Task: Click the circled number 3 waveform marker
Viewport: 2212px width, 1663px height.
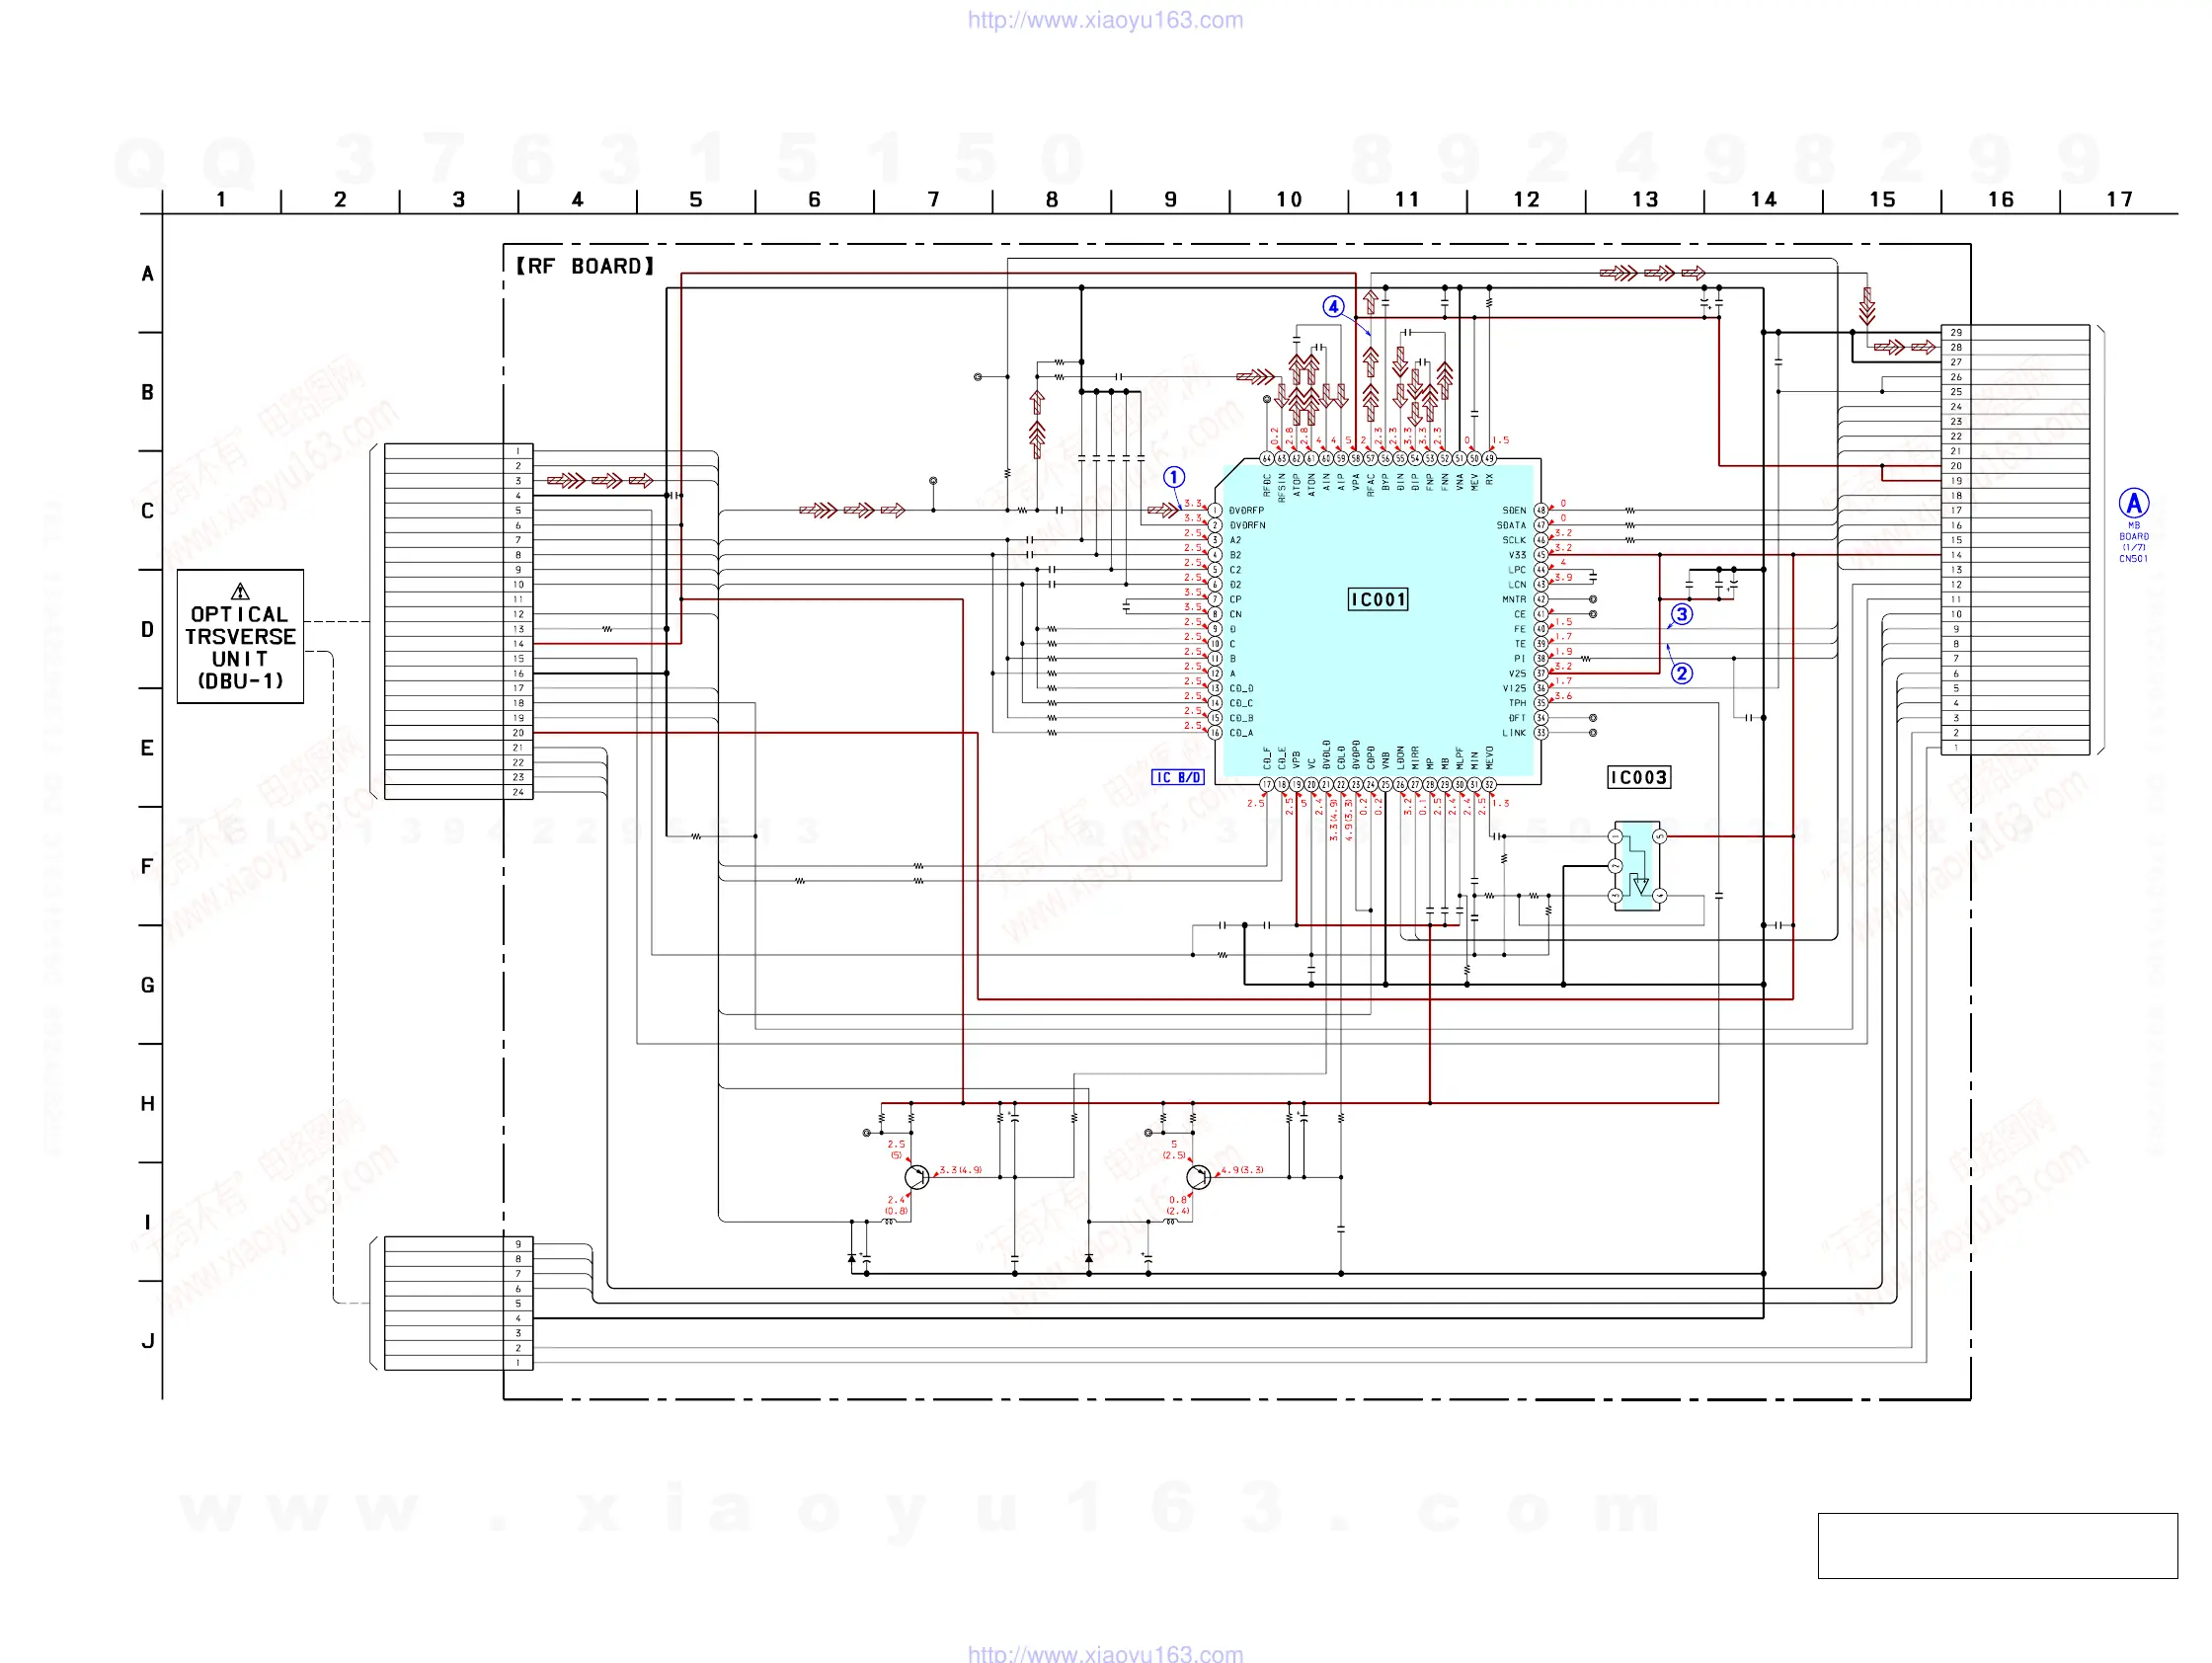Action: point(1682,614)
